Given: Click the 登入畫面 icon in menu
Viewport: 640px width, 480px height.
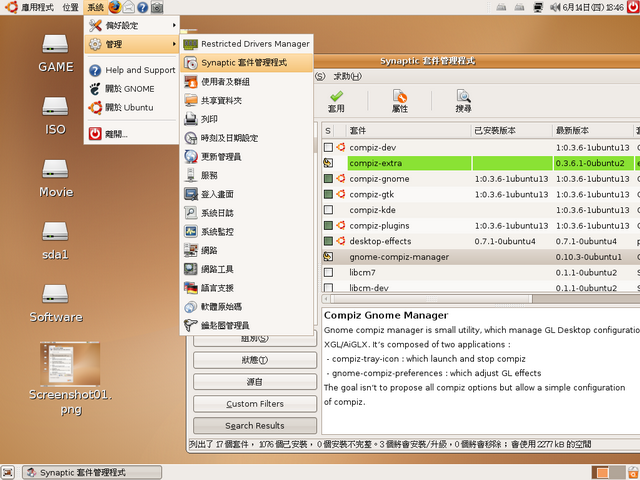Looking at the screenshot, I should [x=191, y=194].
